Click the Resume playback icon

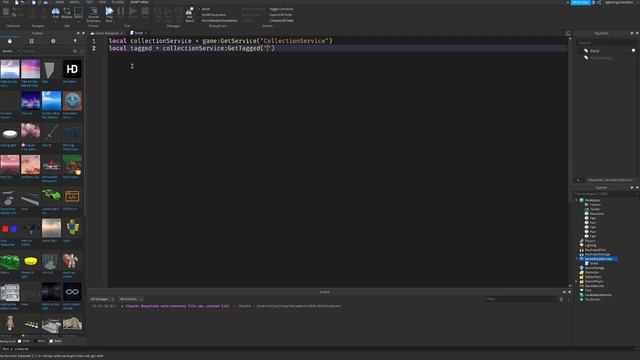pyautogui.click(x=133, y=11)
